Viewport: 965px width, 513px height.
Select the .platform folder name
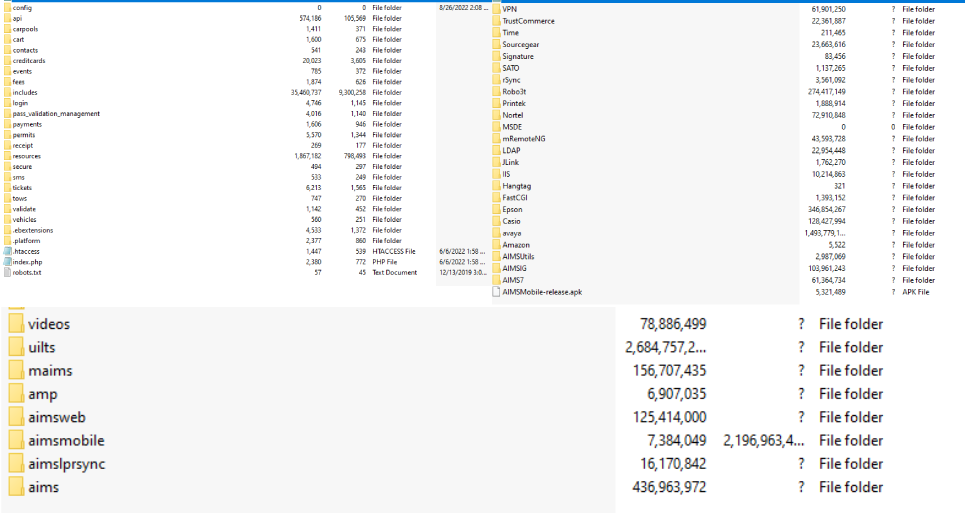point(26,241)
